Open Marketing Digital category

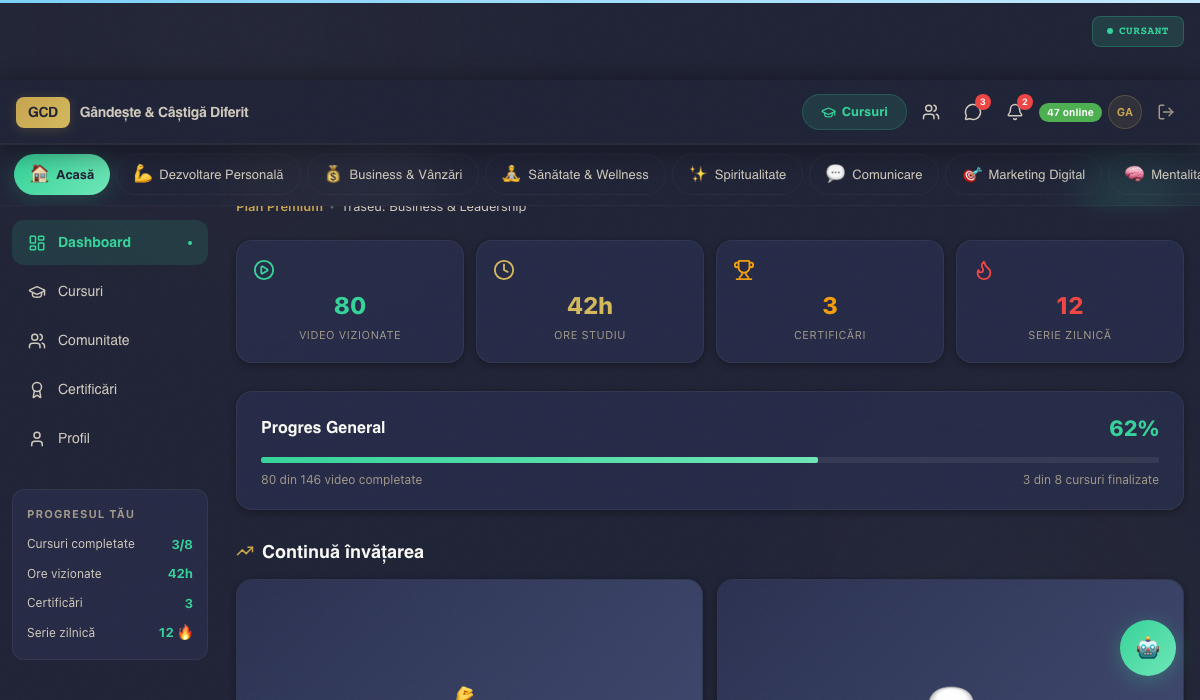(x=1023, y=174)
